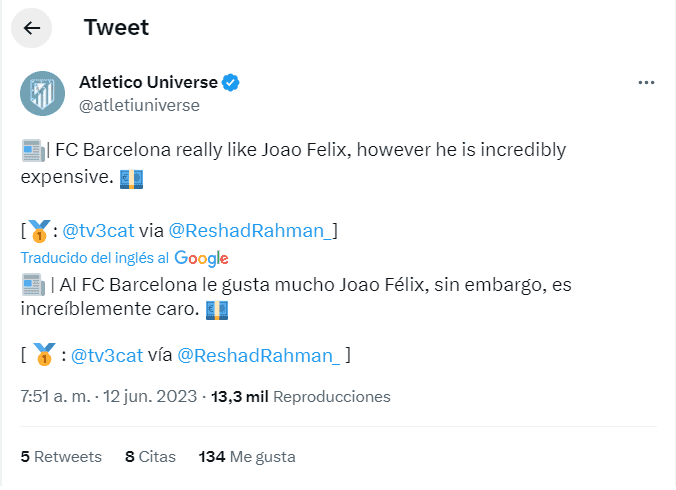The image size is (676, 490).
Task: Click the back arrow icon
Action: pyautogui.click(x=32, y=28)
